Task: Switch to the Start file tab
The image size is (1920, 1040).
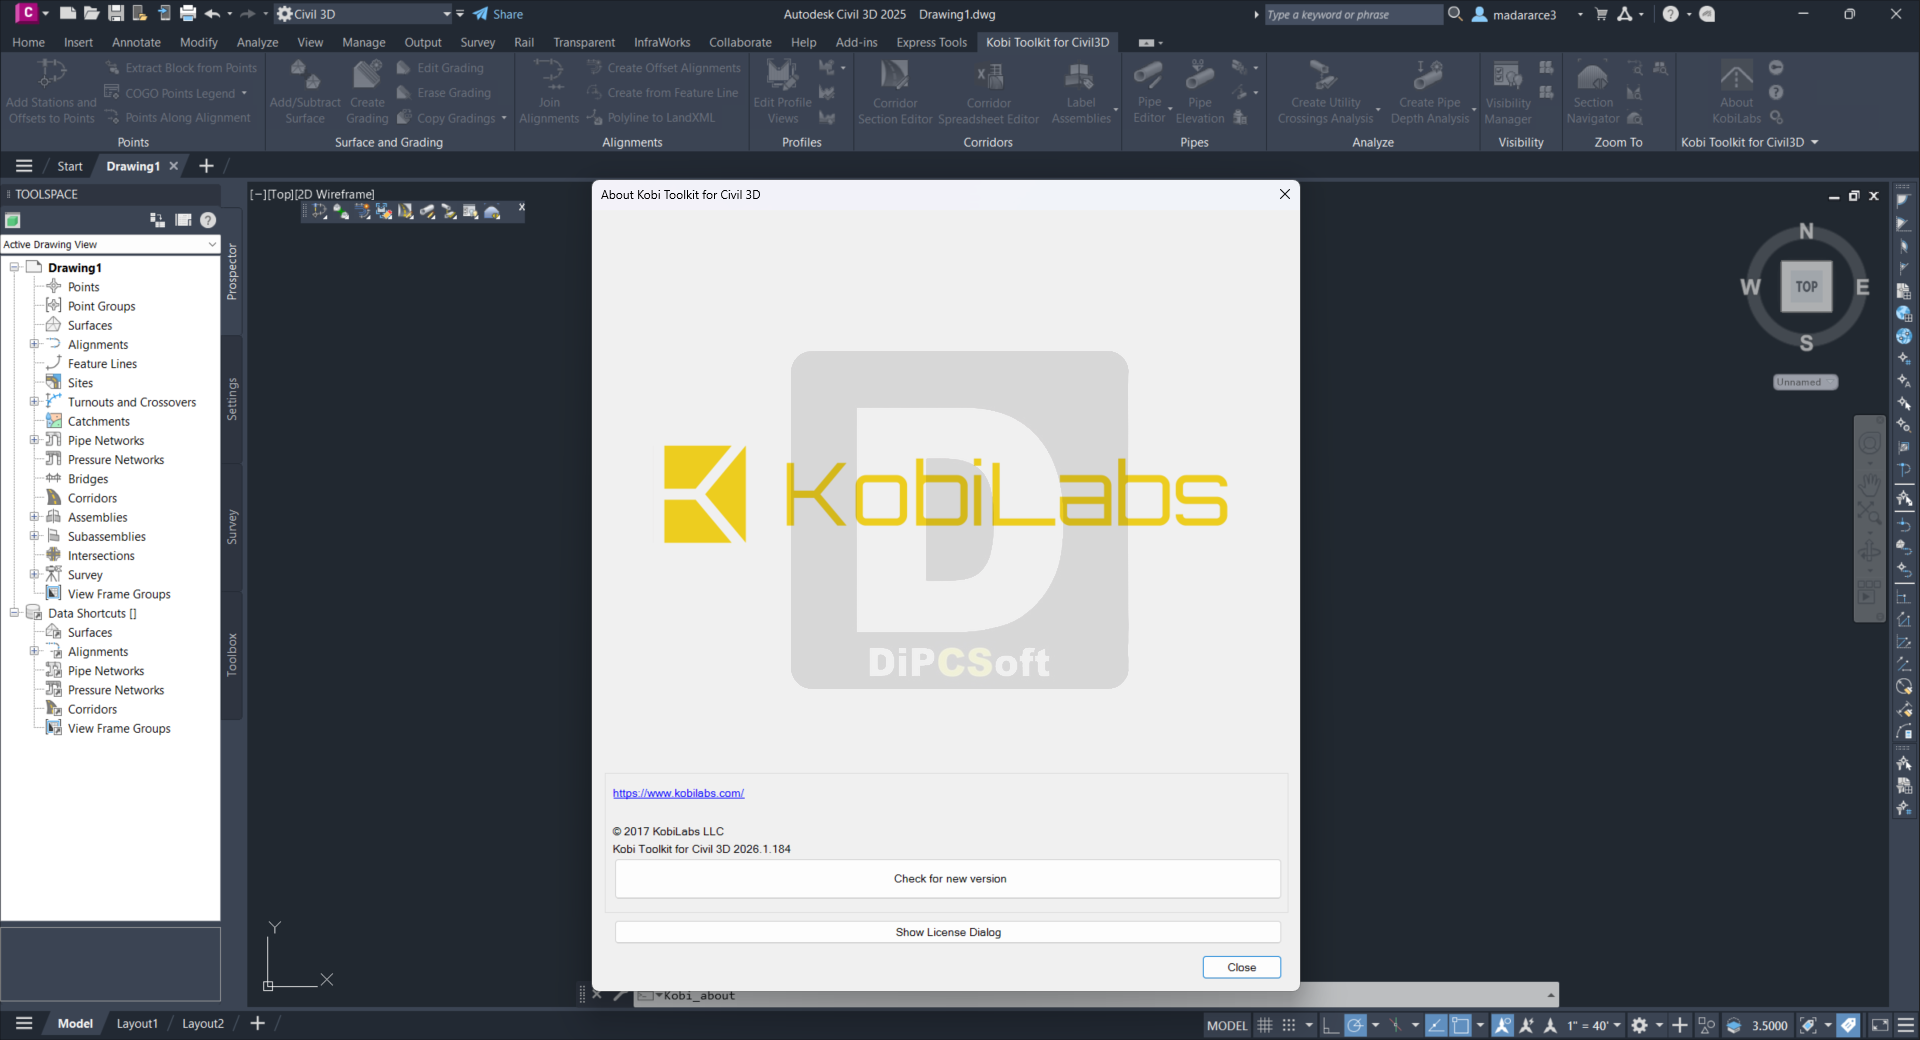Action: (x=69, y=166)
